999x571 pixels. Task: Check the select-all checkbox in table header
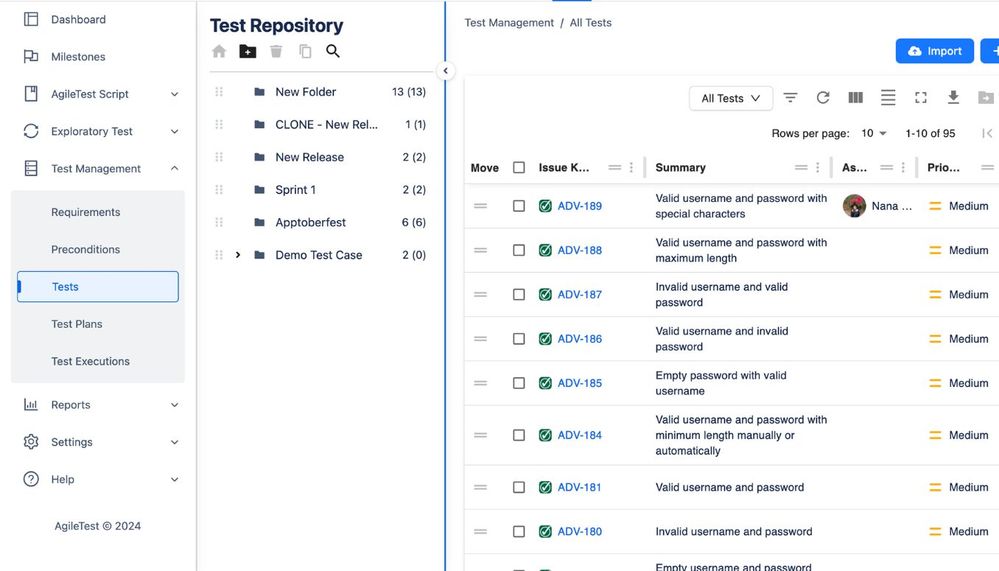[519, 168]
